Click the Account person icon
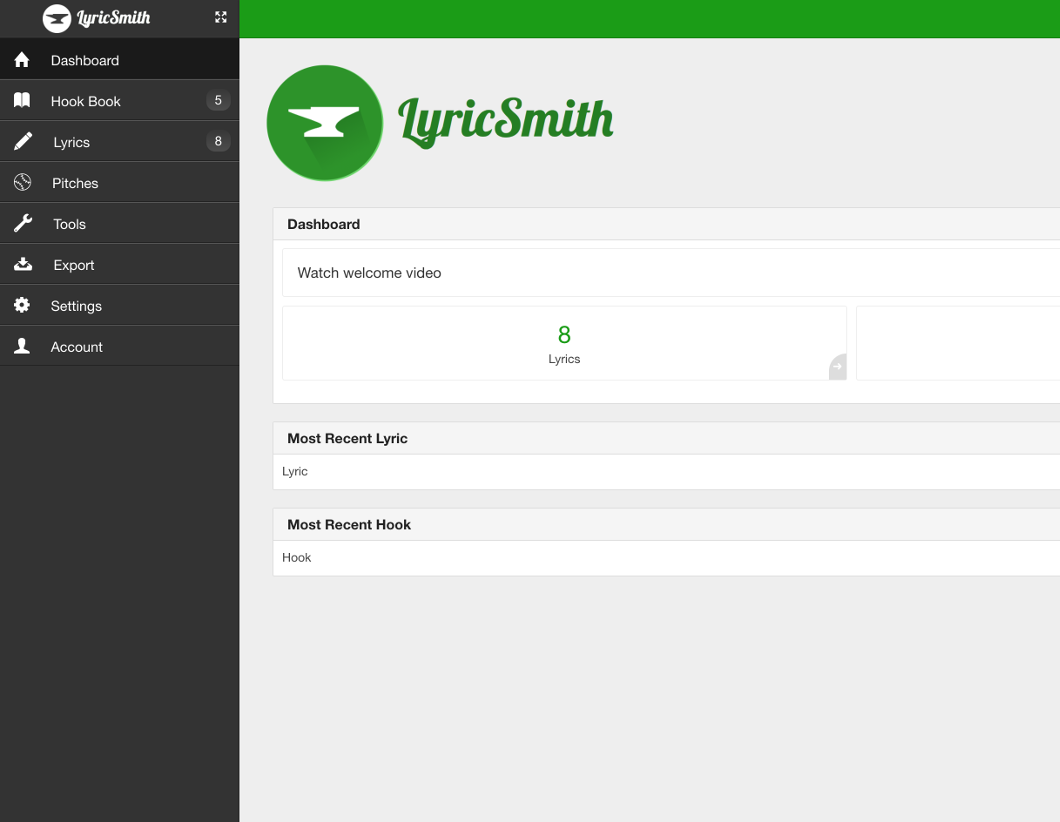This screenshot has width=1060, height=822. pos(22,346)
